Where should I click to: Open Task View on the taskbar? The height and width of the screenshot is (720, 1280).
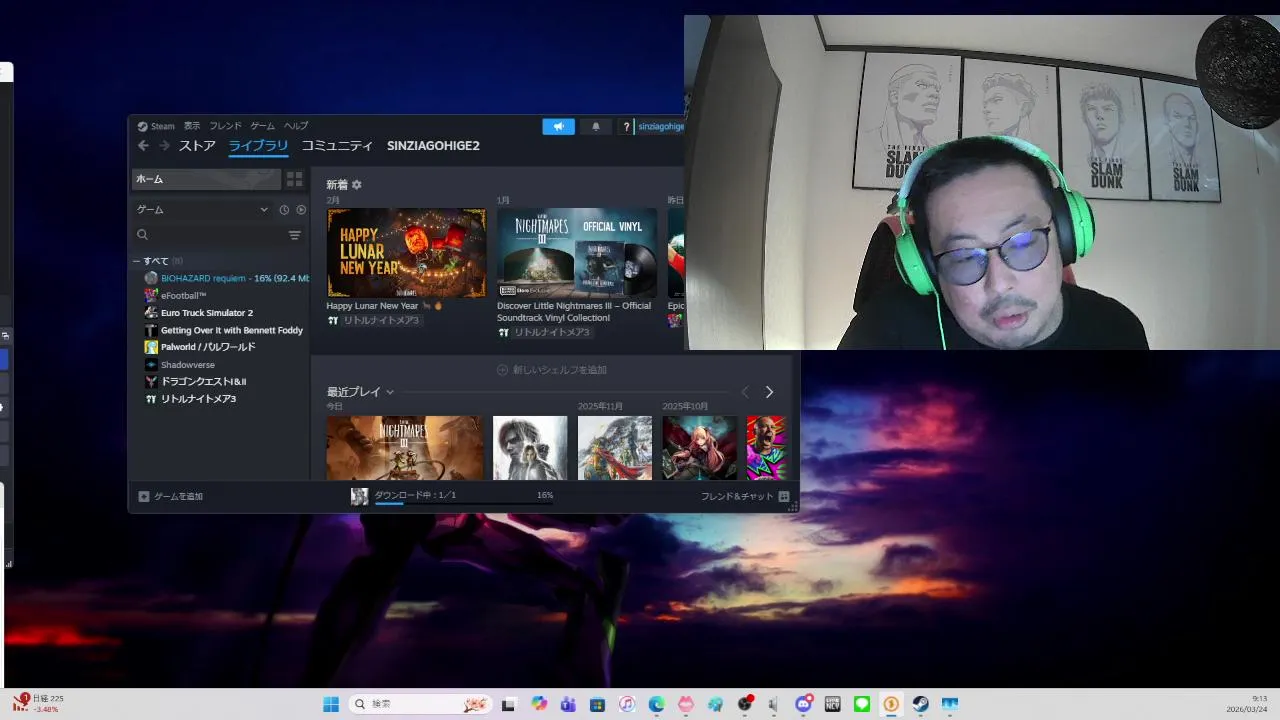tap(508, 704)
